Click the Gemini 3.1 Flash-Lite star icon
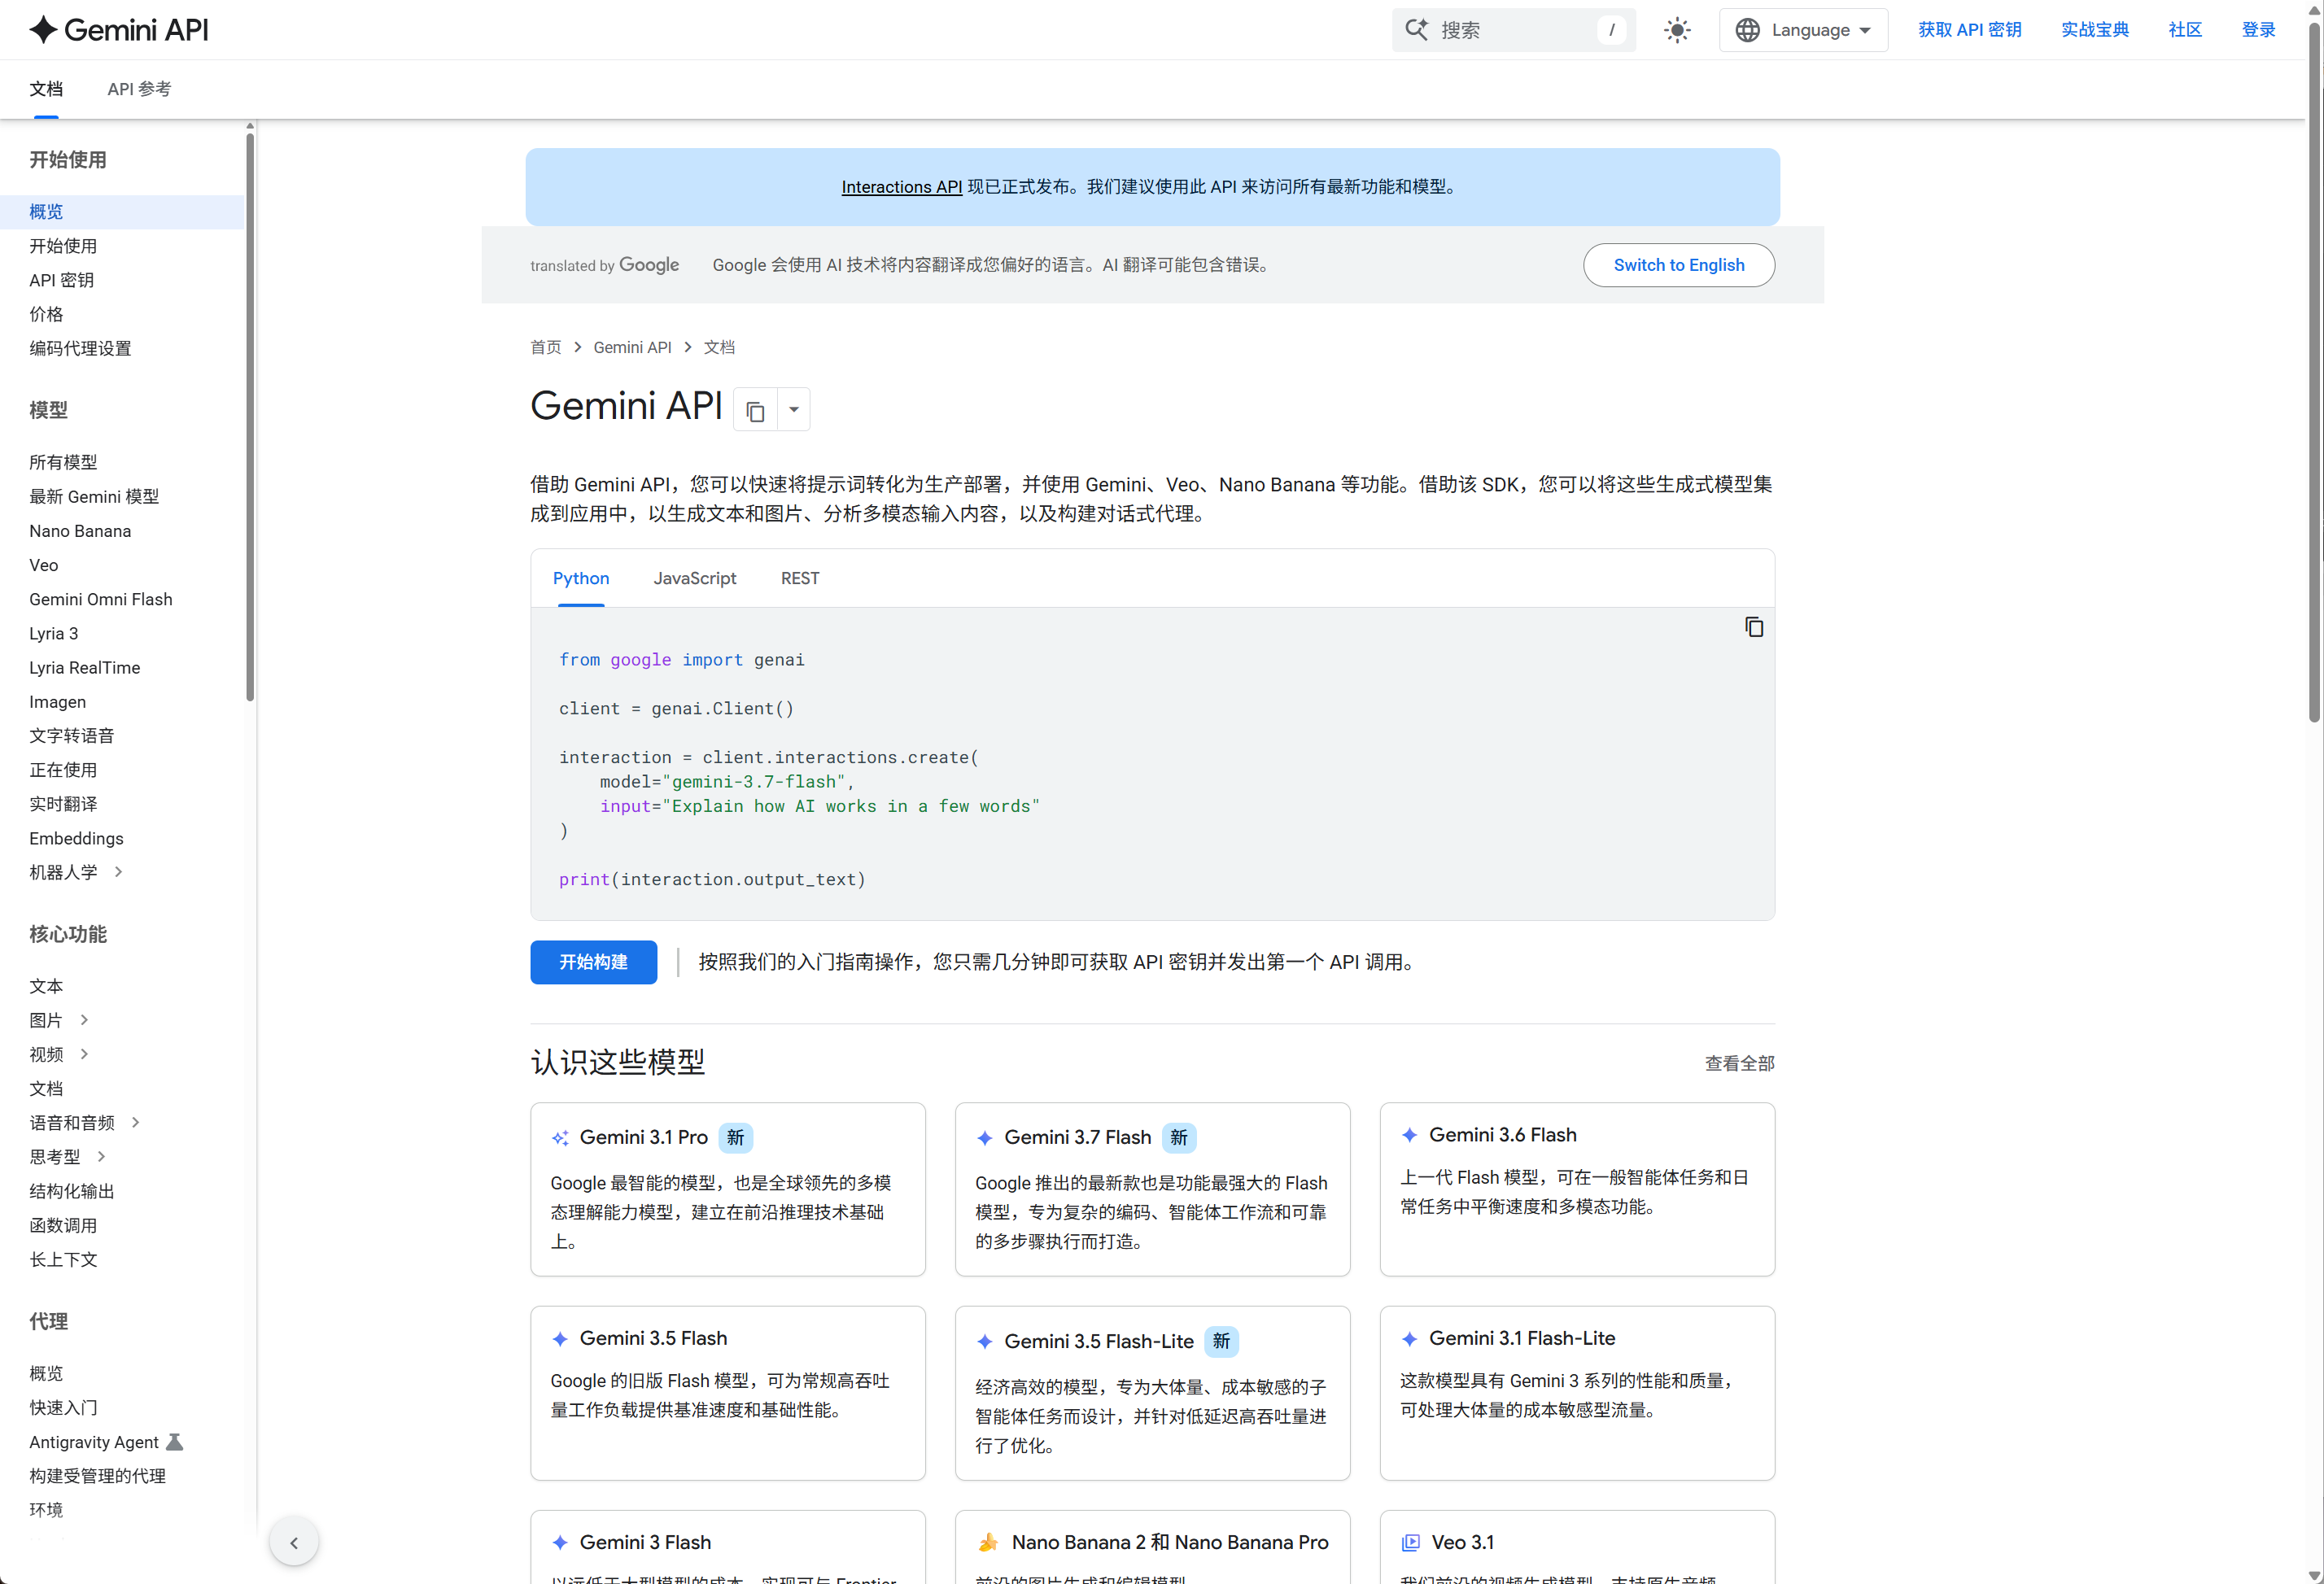Viewport: 2324px width, 1584px height. [1409, 1339]
